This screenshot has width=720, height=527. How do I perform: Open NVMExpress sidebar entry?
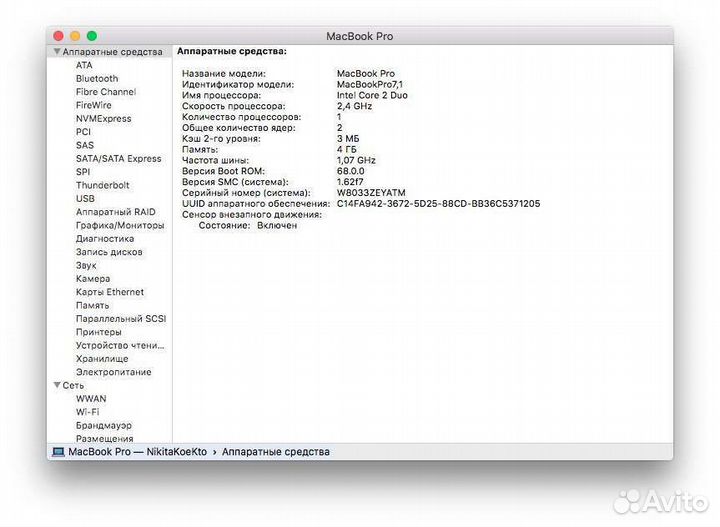(104, 118)
